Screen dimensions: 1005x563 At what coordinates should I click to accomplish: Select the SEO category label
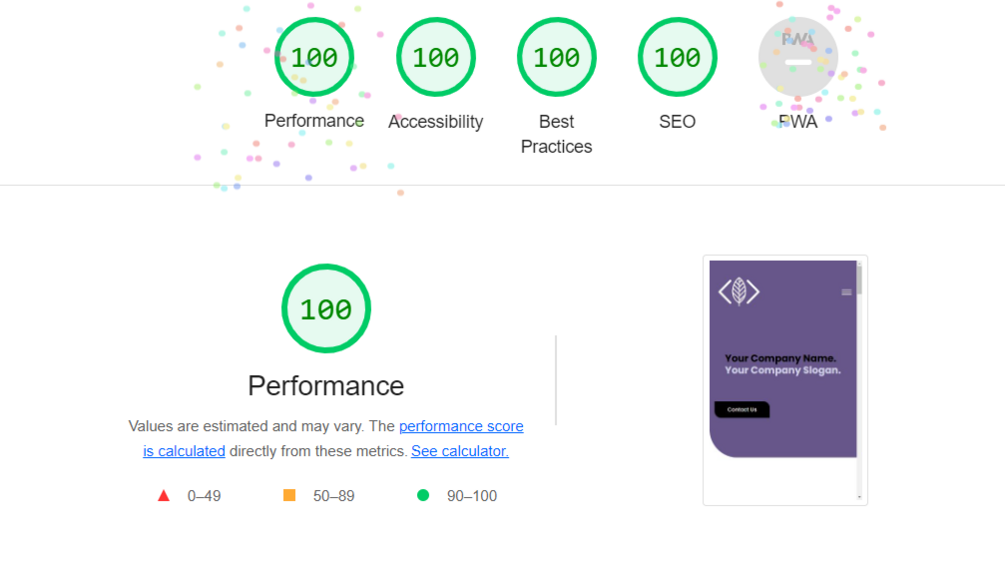coord(677,122)
